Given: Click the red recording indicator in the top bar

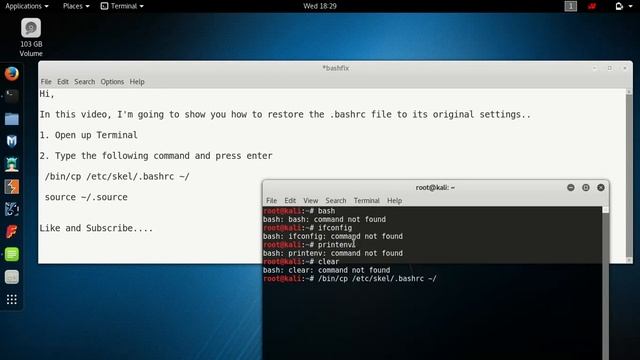Looking at the screenshot, I should click(x=592, y=6).
